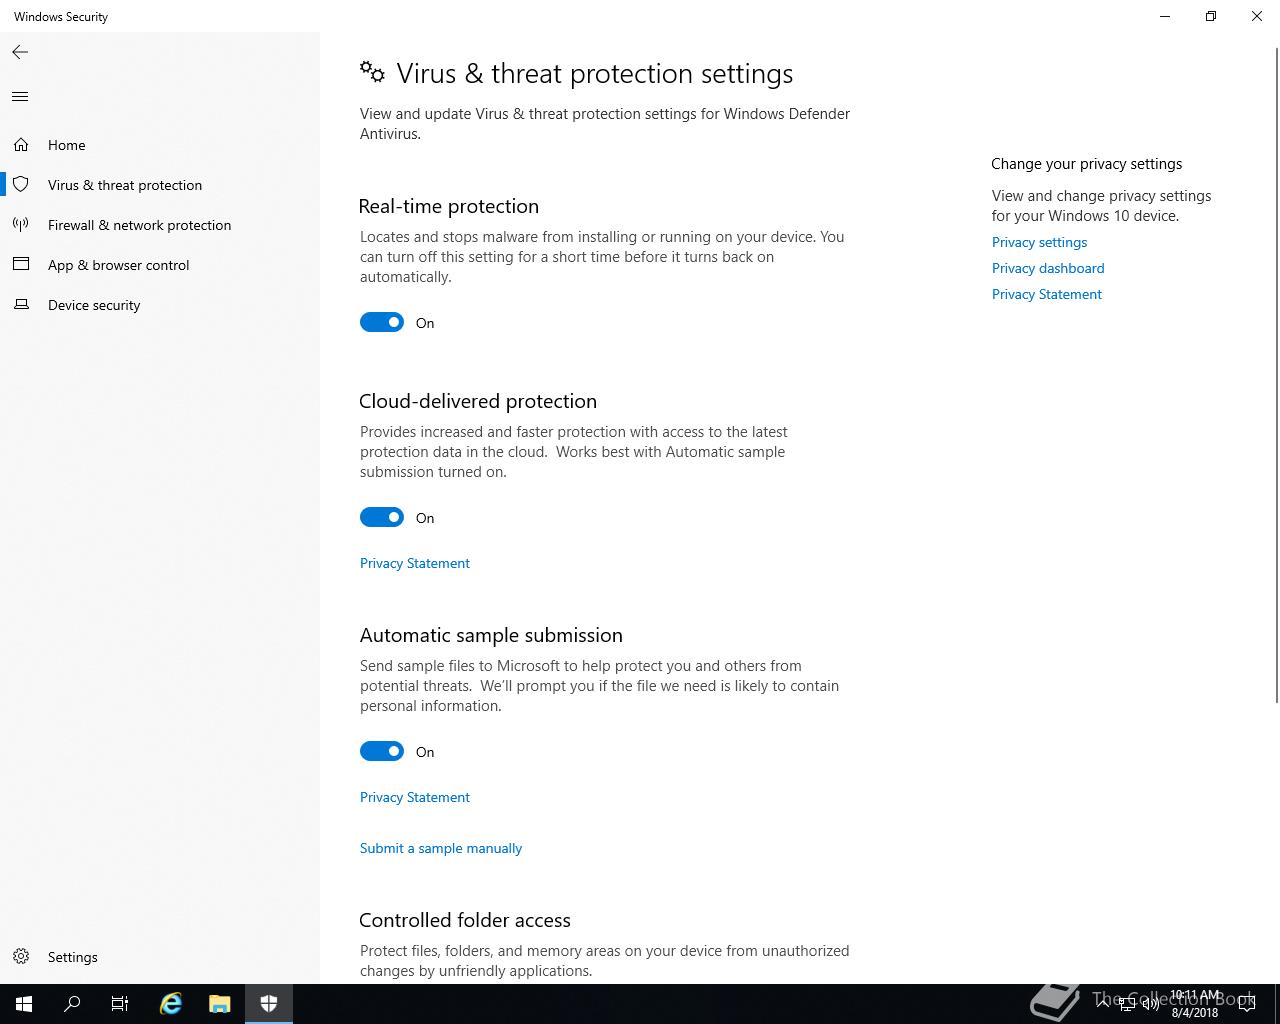Click the Settings gear icon in sidebar

click(x=21, y=957)
